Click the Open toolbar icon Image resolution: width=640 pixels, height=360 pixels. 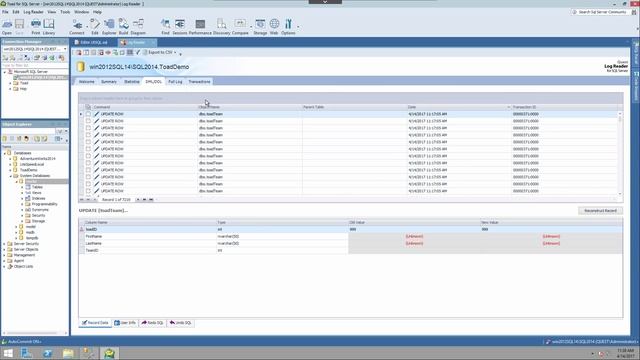7,27
